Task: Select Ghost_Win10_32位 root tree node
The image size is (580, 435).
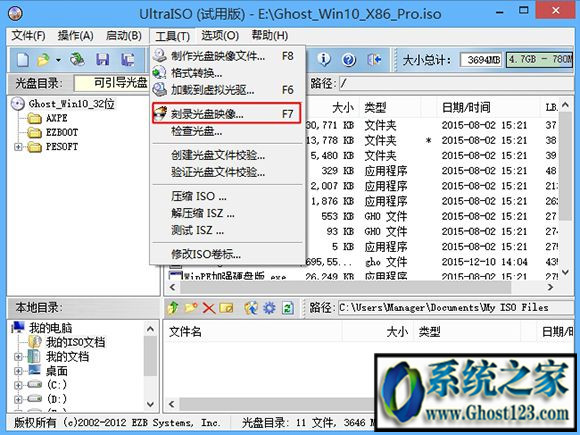Action: [72, 104]
